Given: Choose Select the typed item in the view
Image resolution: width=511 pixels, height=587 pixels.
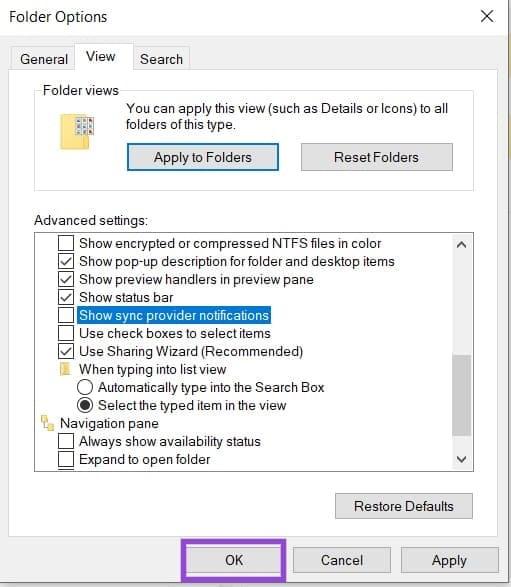Looking at the screenshot, I should 85,405.
